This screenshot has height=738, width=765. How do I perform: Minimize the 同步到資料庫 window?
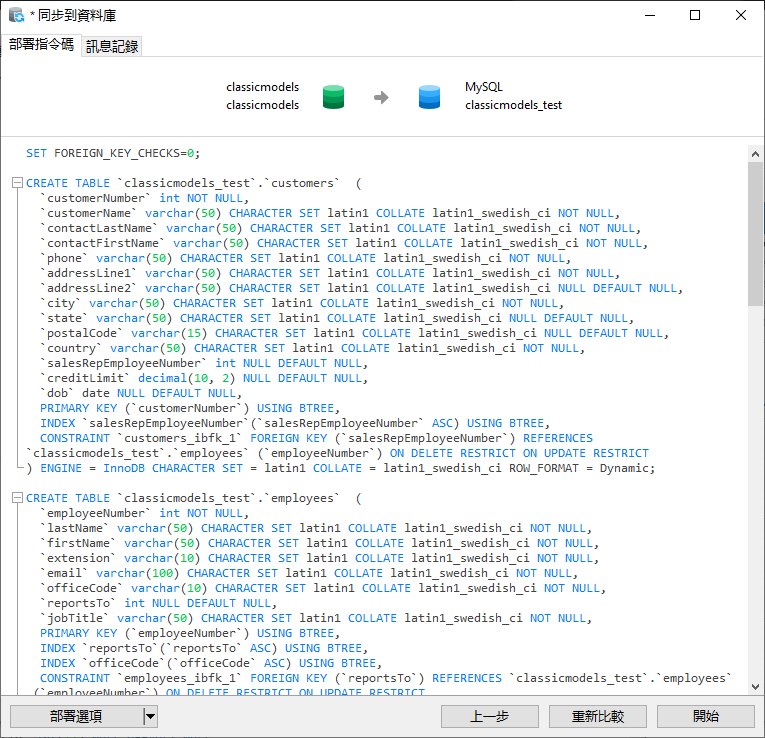tap(650, 15)
